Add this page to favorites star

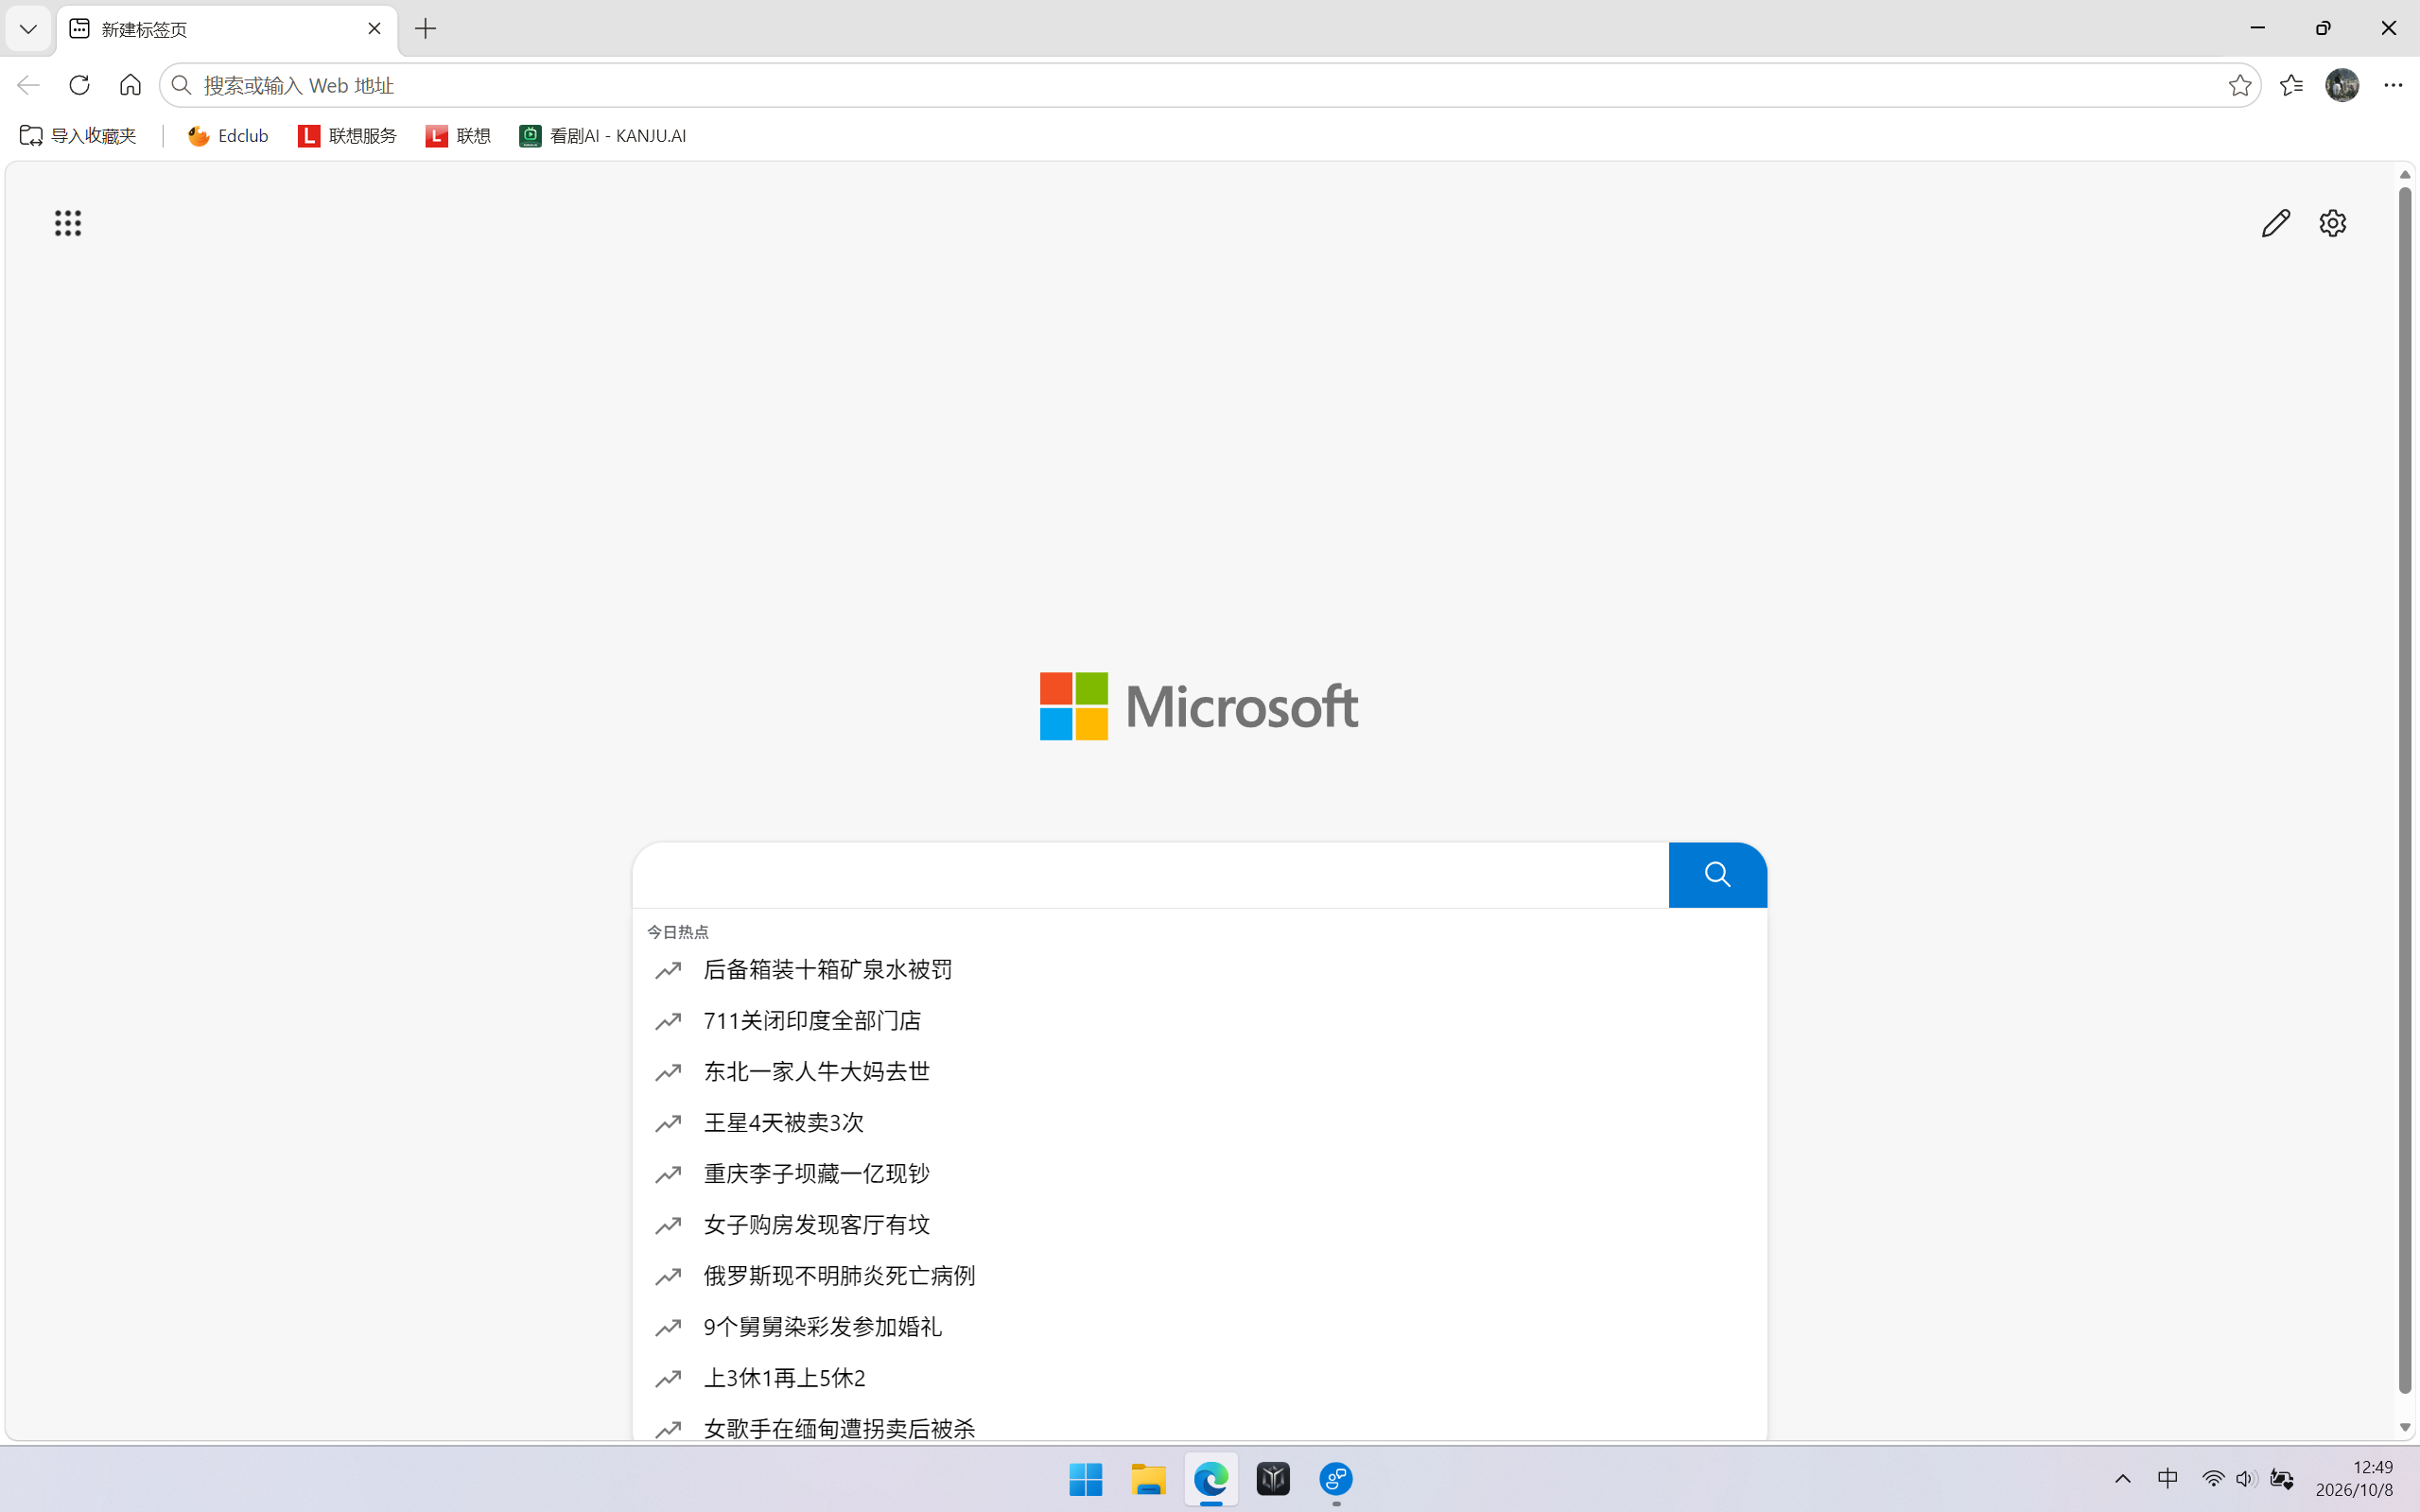(2240, 85)
